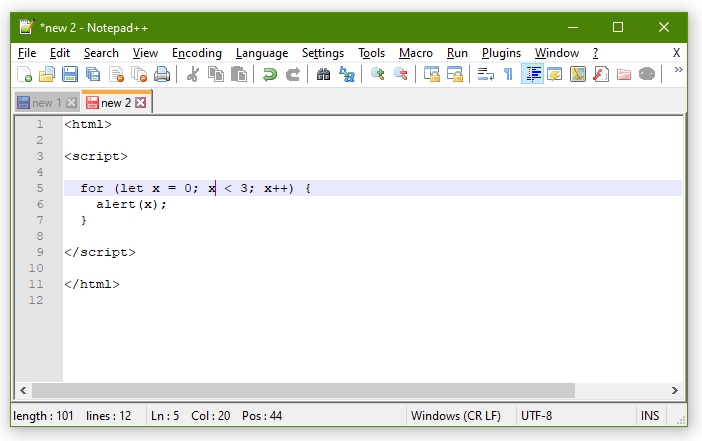Open Find with the binoculars icon
This screenshot has height=441, width=702.
point(323,74)
